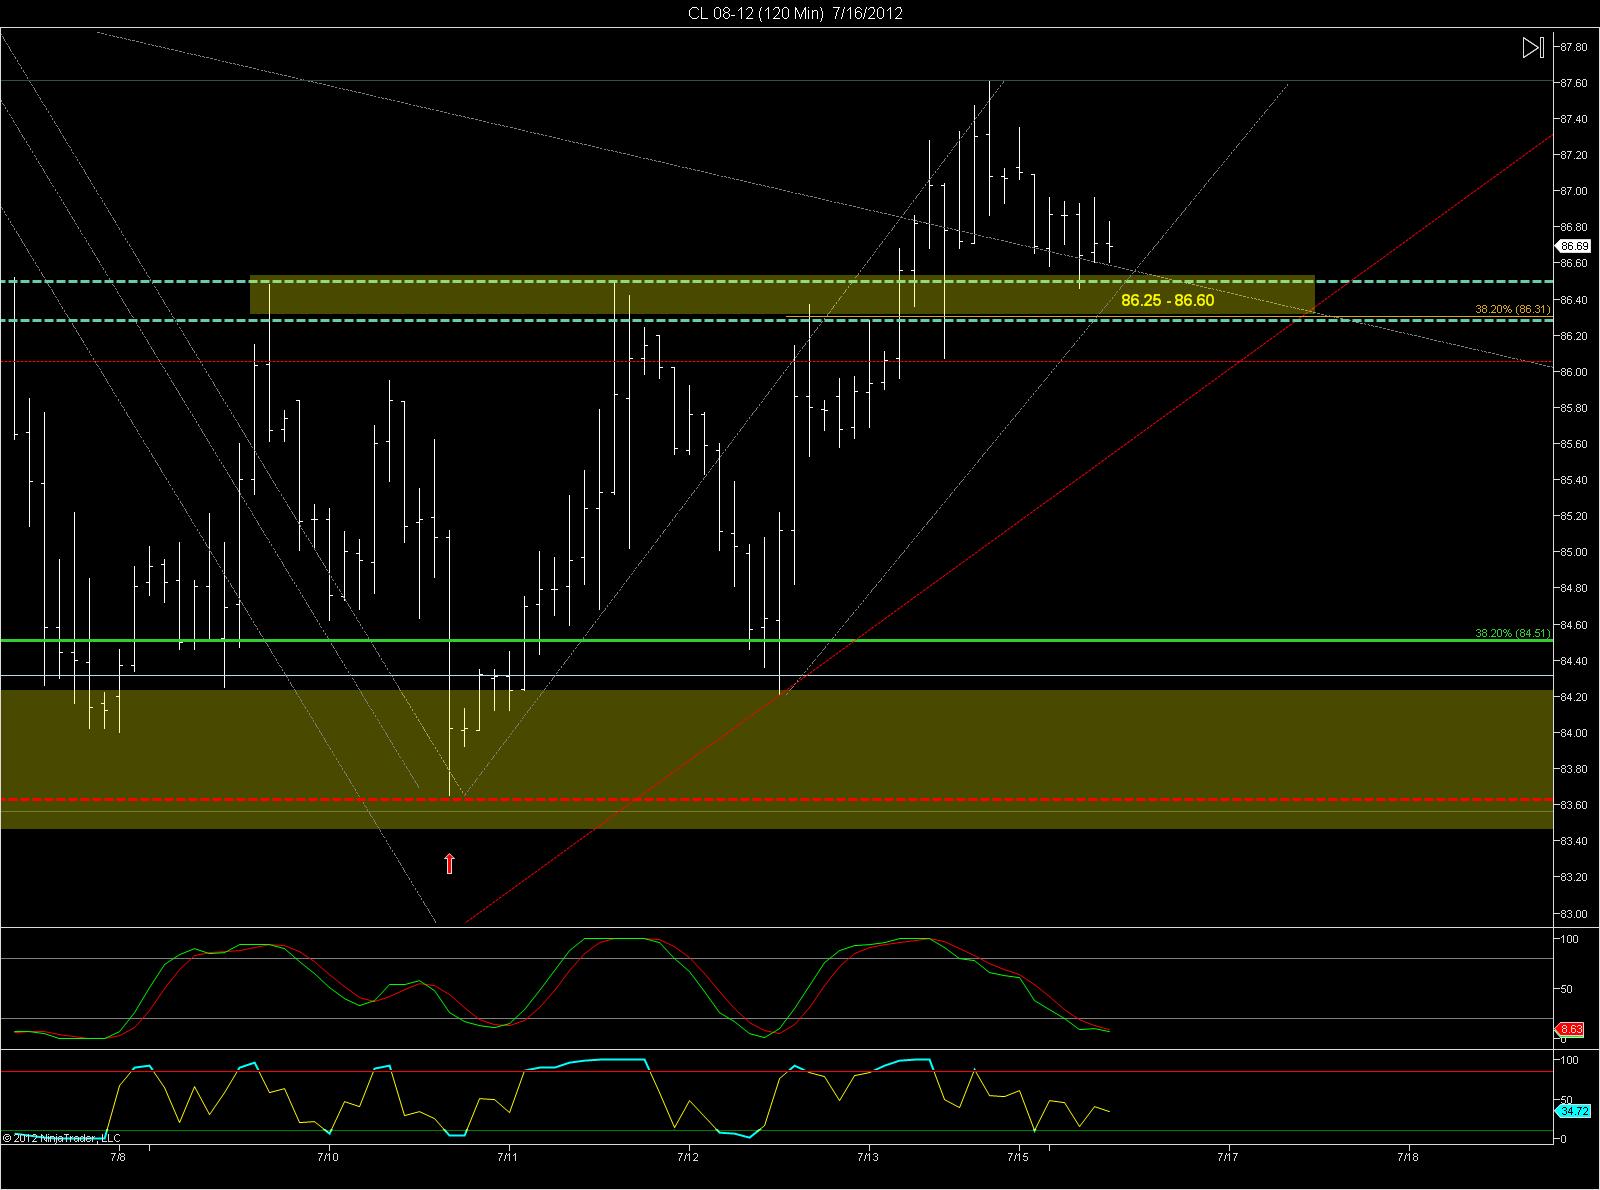Click the scroll-to-latest-bar arrow icon
Image resolution: width=1600 pixels, height=1190 pixels.
pyautogui.click(x=1533, y=47)
